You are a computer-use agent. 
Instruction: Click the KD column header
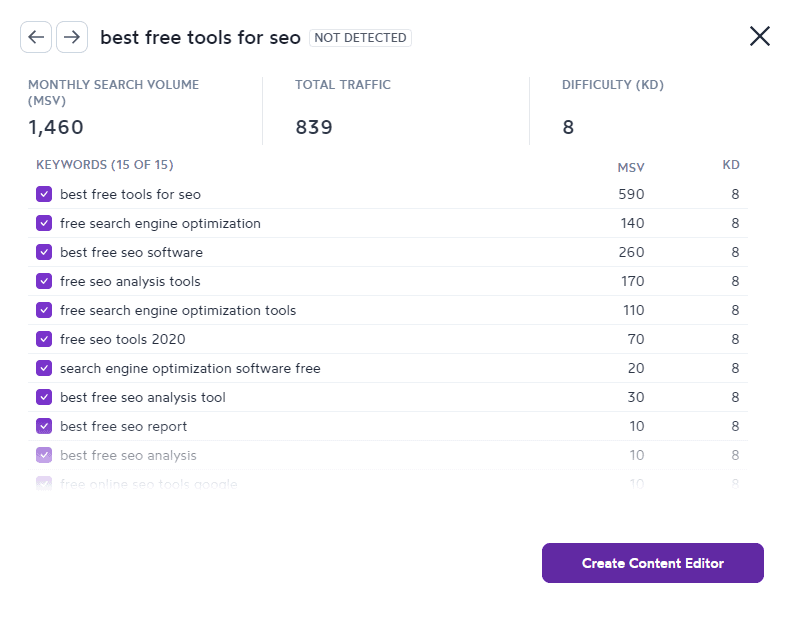point(731,165)
